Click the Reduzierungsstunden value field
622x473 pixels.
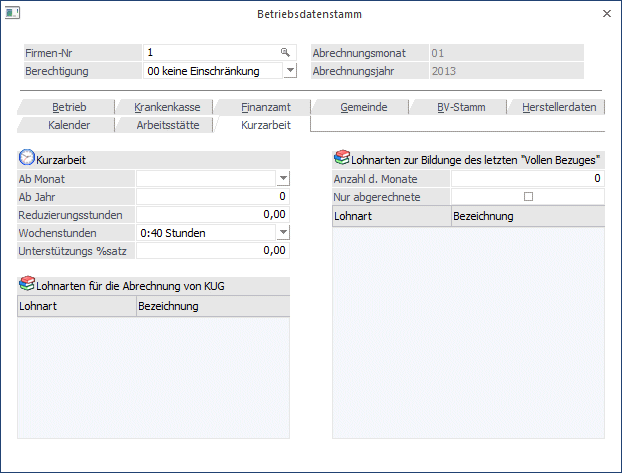pyautogui.click(x=212, y=214)
